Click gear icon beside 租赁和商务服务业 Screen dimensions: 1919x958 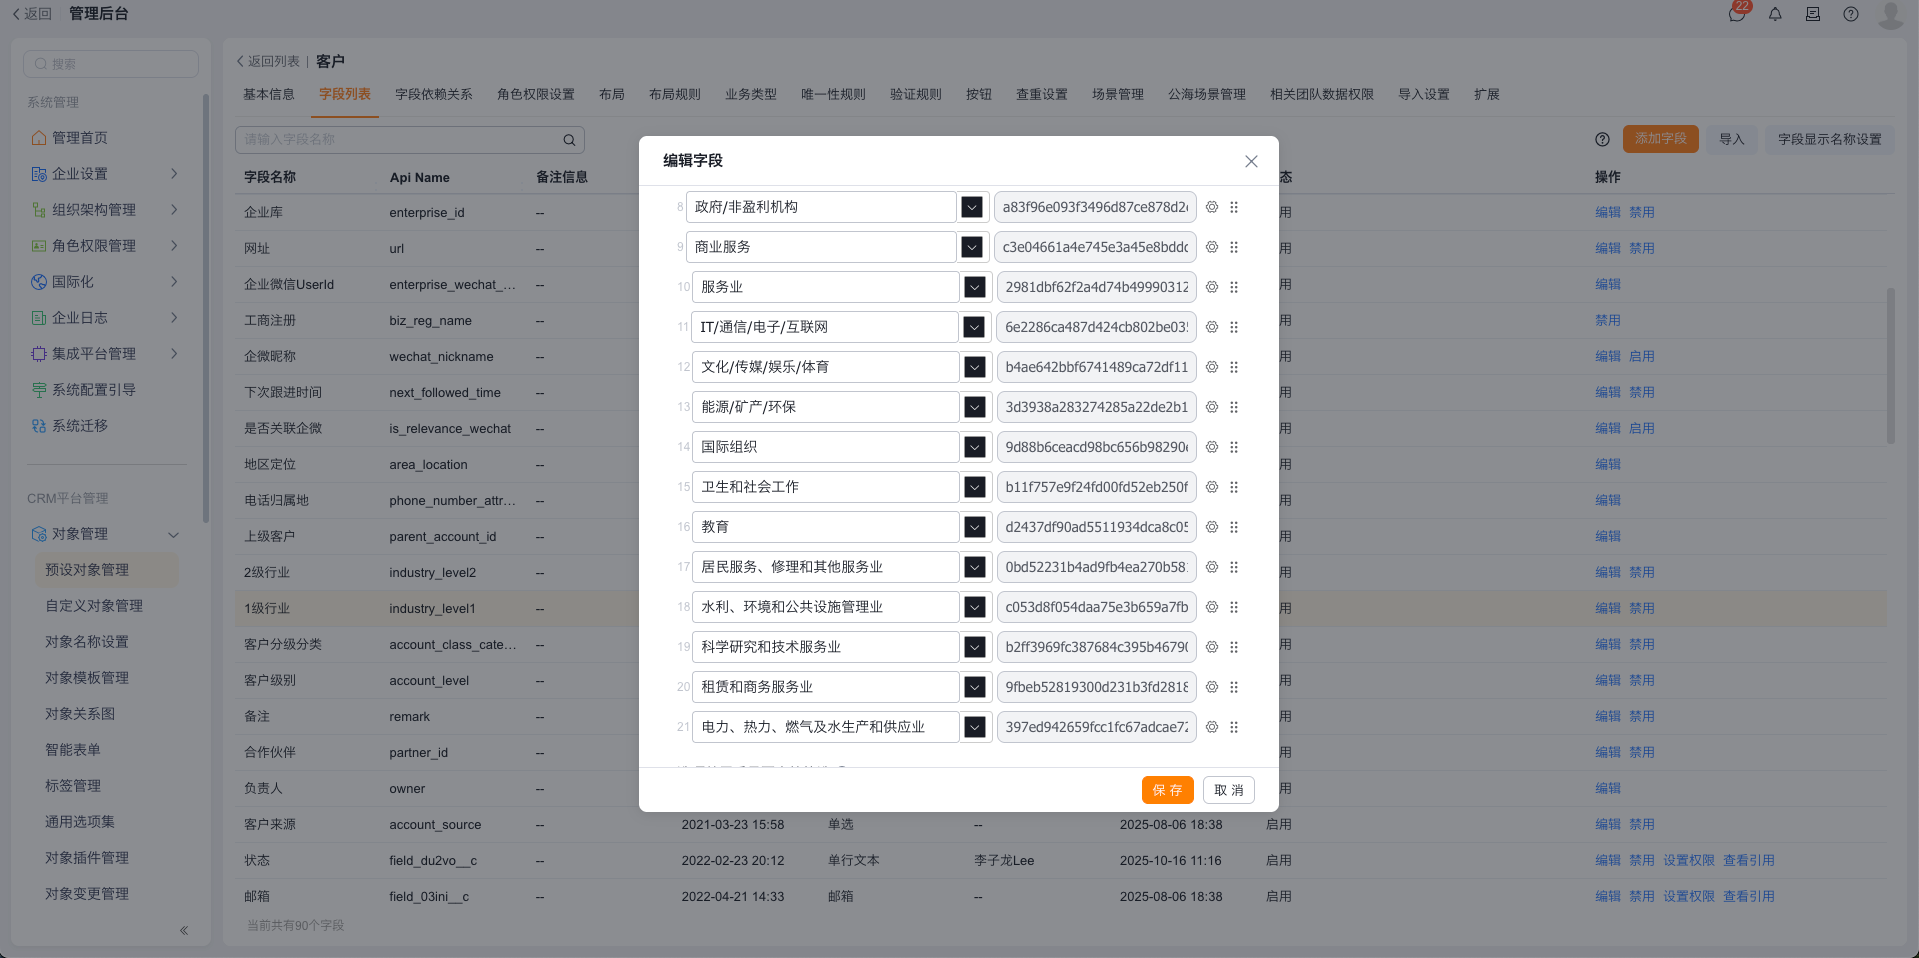pos(1211,687)
